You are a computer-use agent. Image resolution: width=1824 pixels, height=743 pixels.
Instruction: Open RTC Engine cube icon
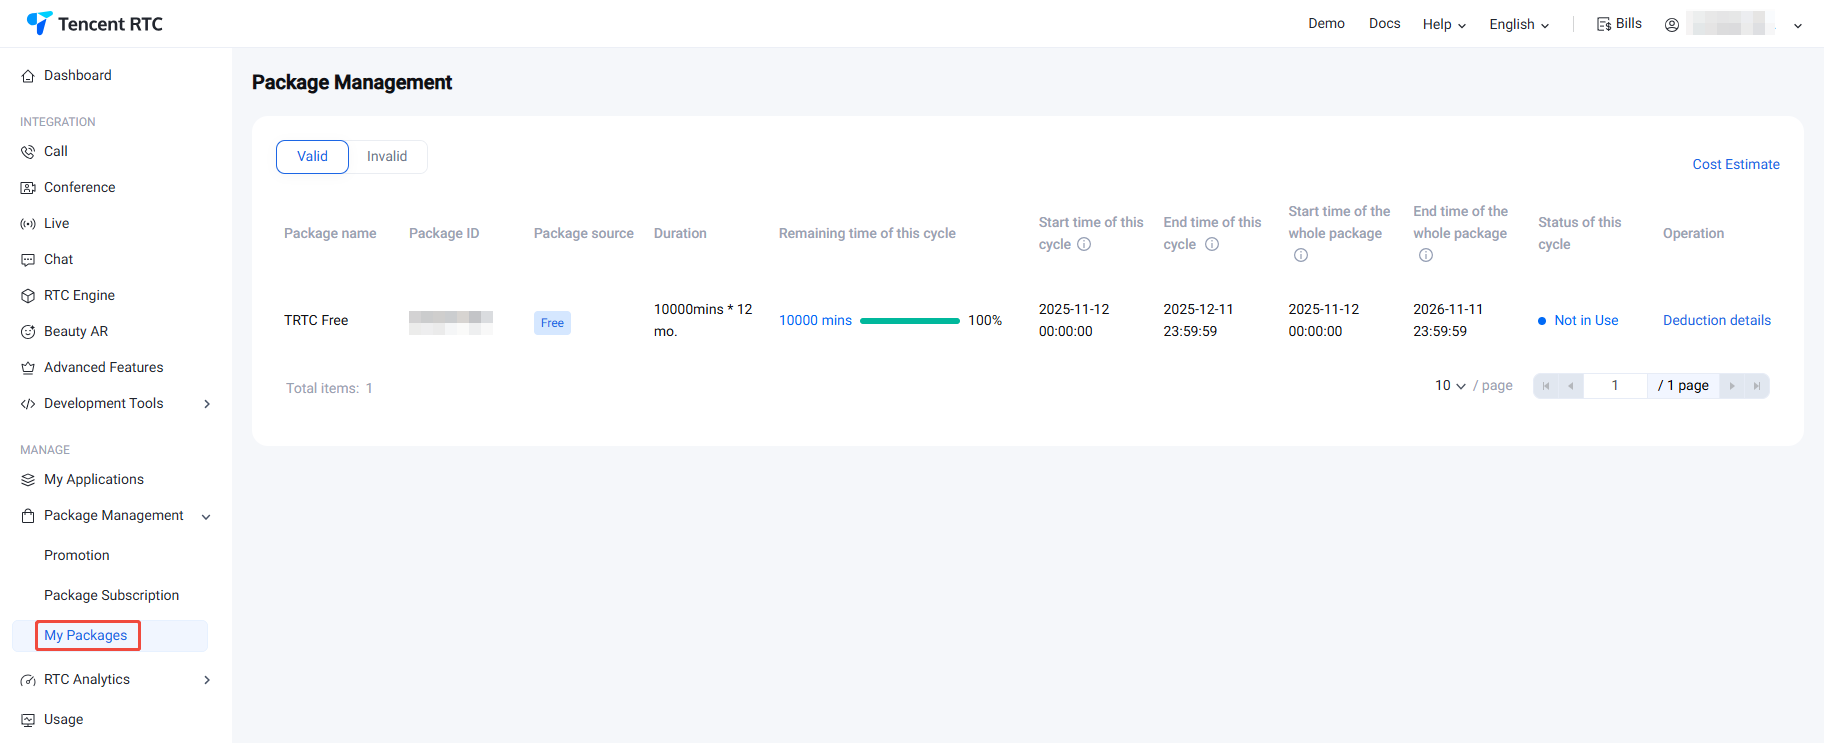pyautogui.click(x=28, y=296)
